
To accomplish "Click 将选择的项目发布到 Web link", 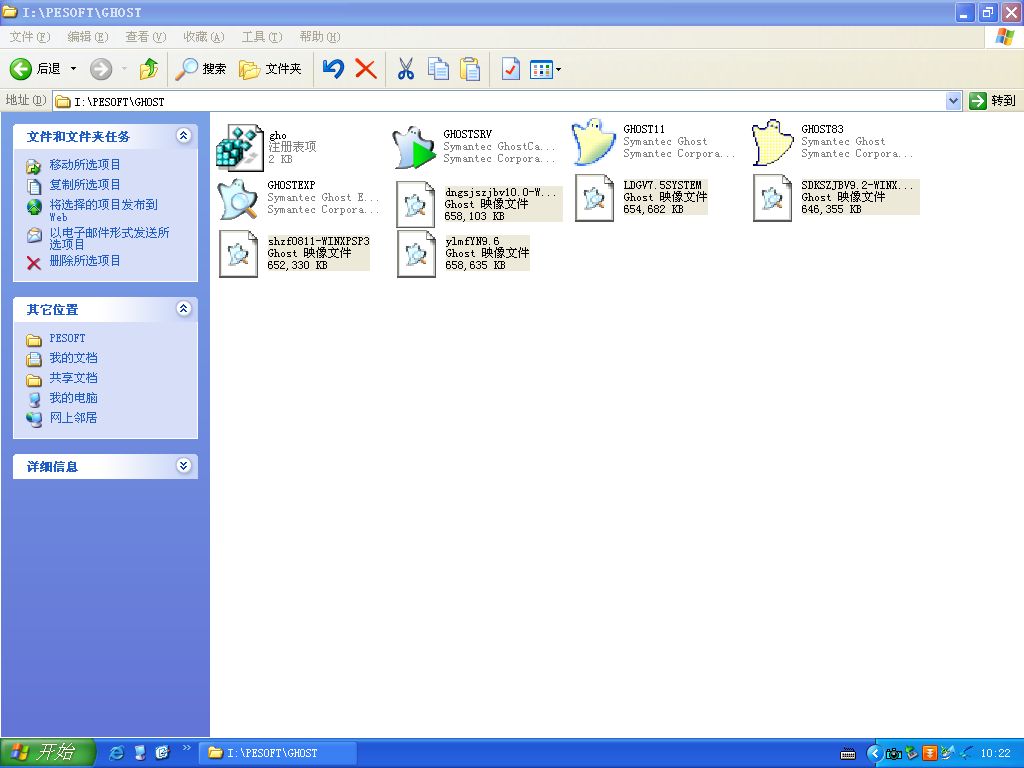I will (103, 210).
